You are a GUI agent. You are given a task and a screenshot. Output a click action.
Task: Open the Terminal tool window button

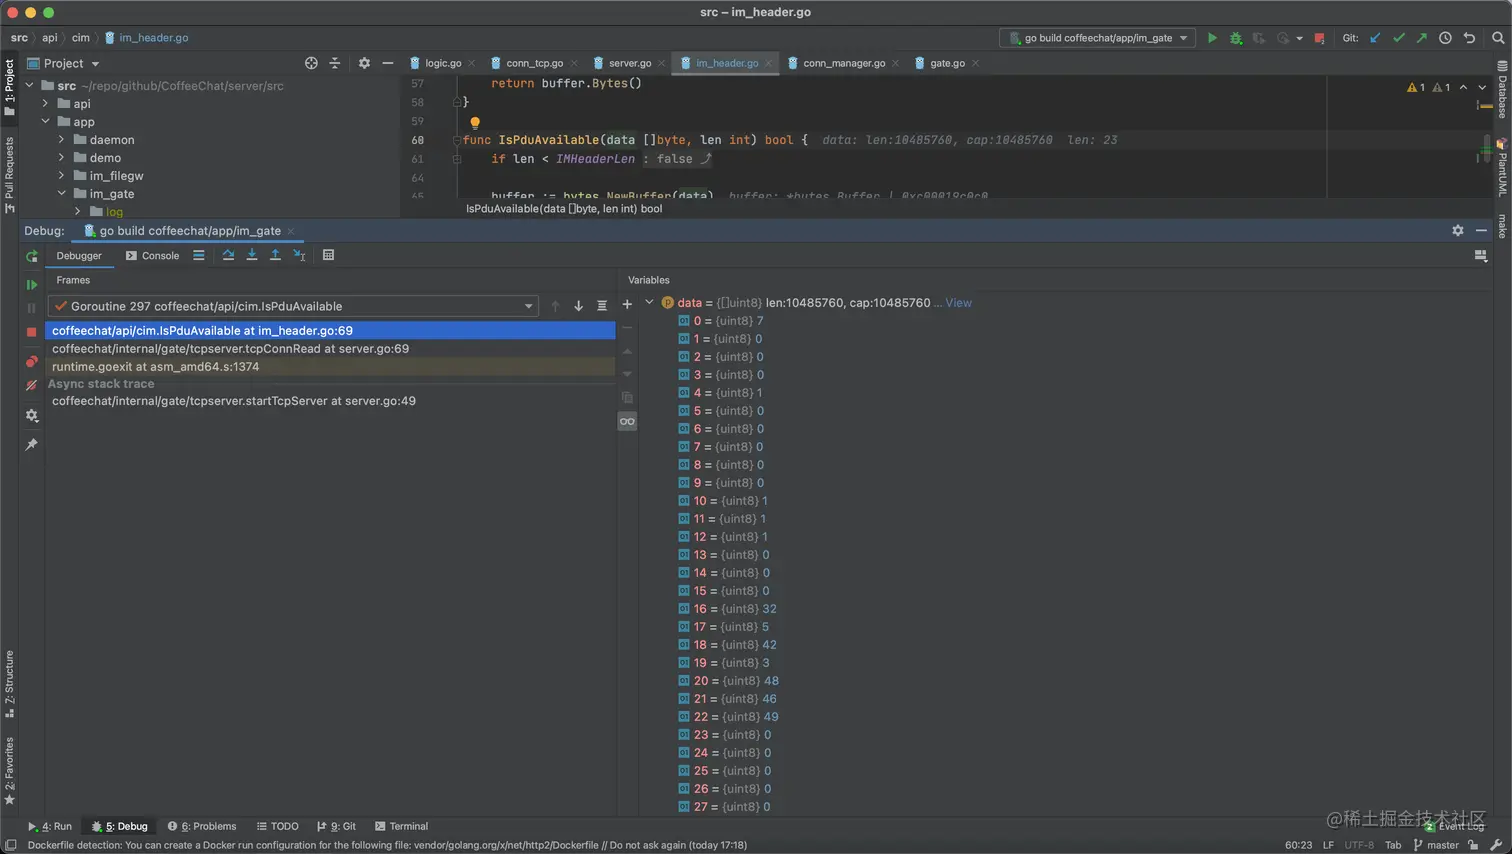point(401,826)
